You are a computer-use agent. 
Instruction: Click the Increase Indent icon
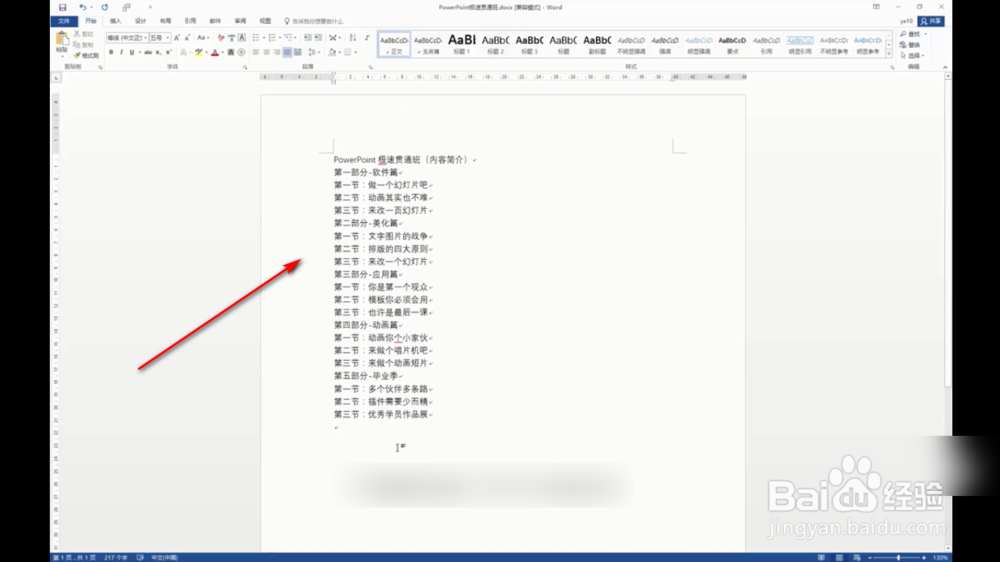[x=318, y=38]
